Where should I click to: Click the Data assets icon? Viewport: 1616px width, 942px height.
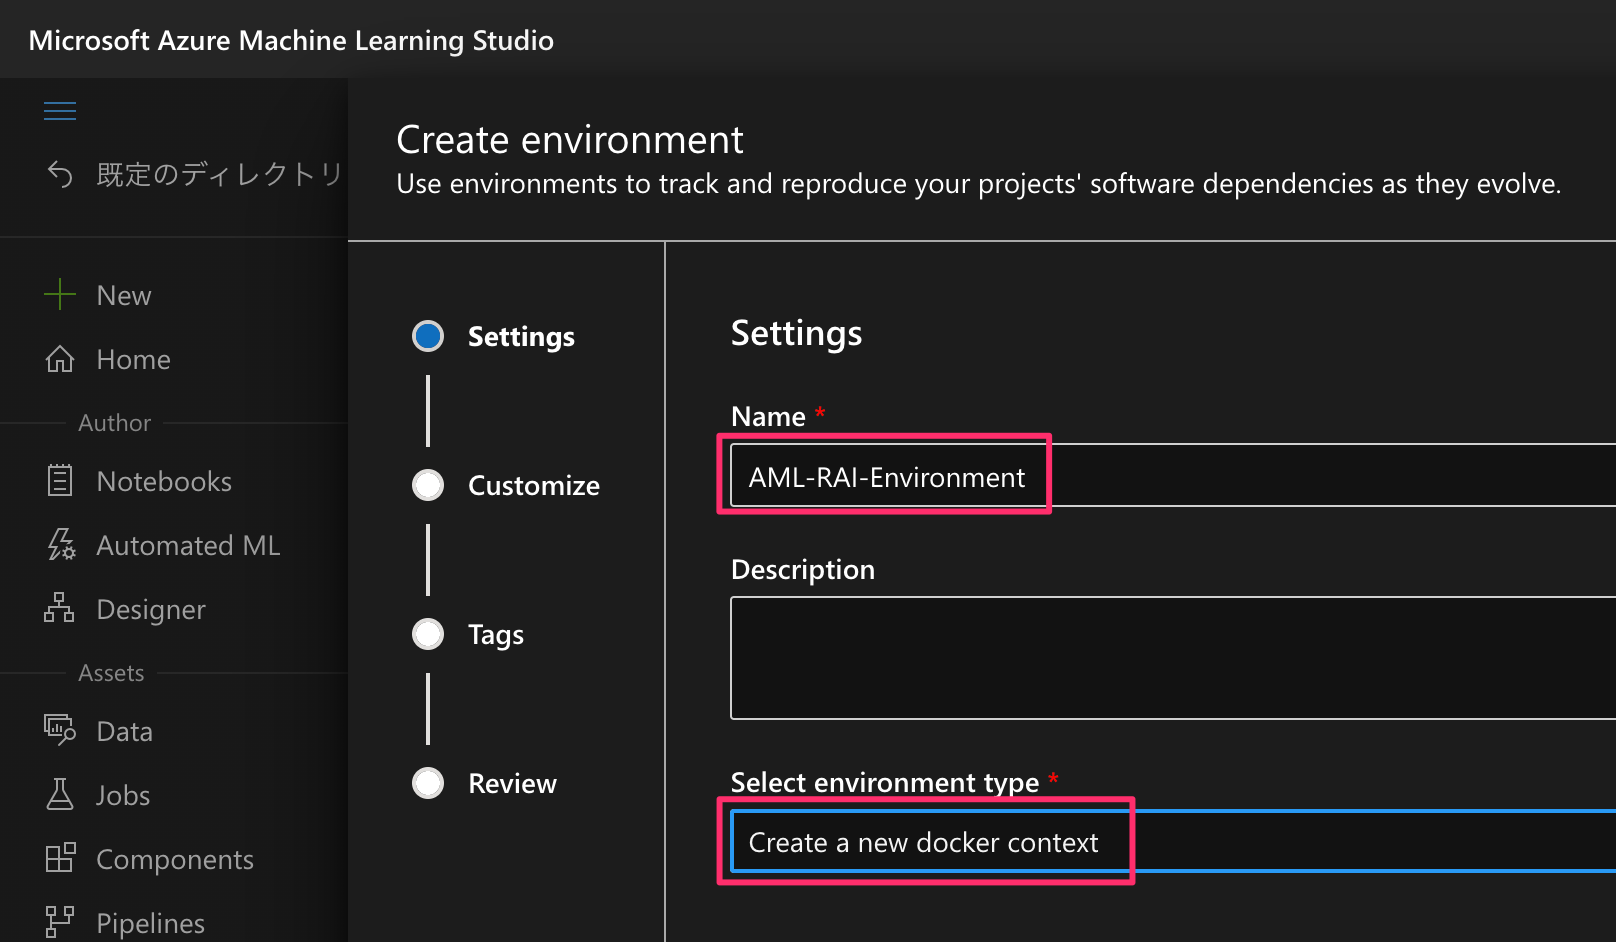(x=60, y=730)
